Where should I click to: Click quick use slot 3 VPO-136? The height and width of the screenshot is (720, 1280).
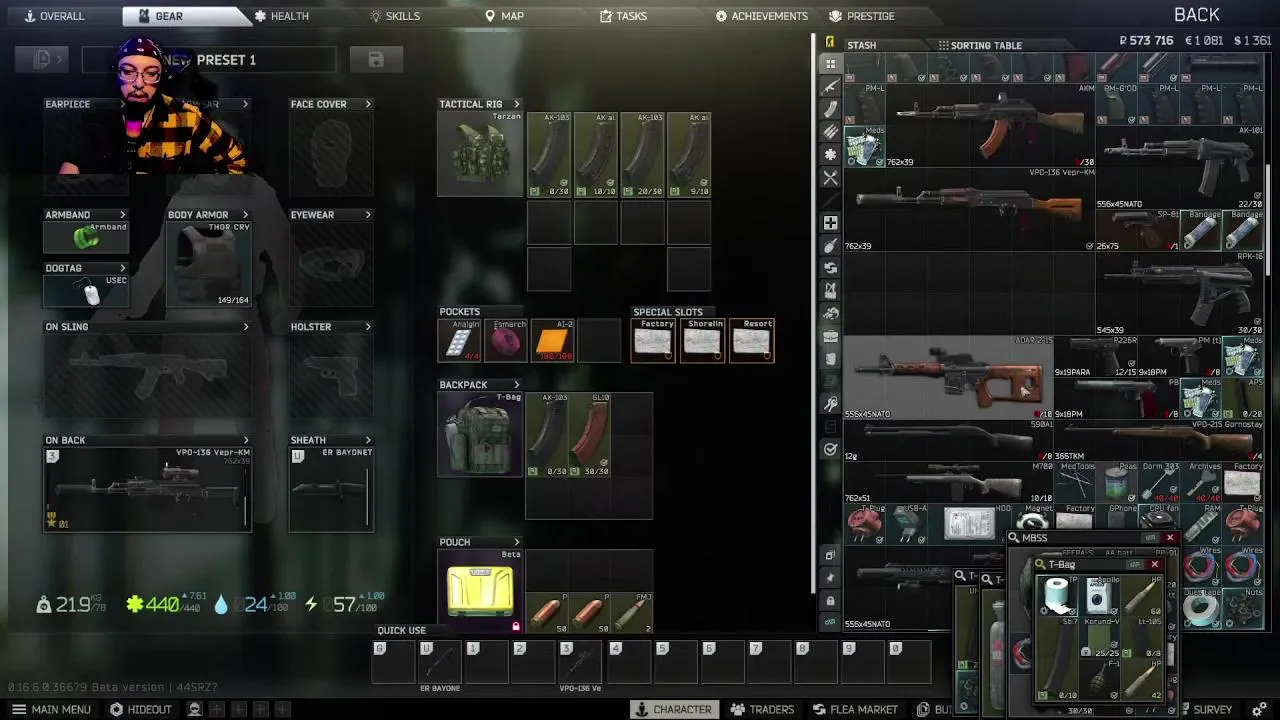click(578, 663)
